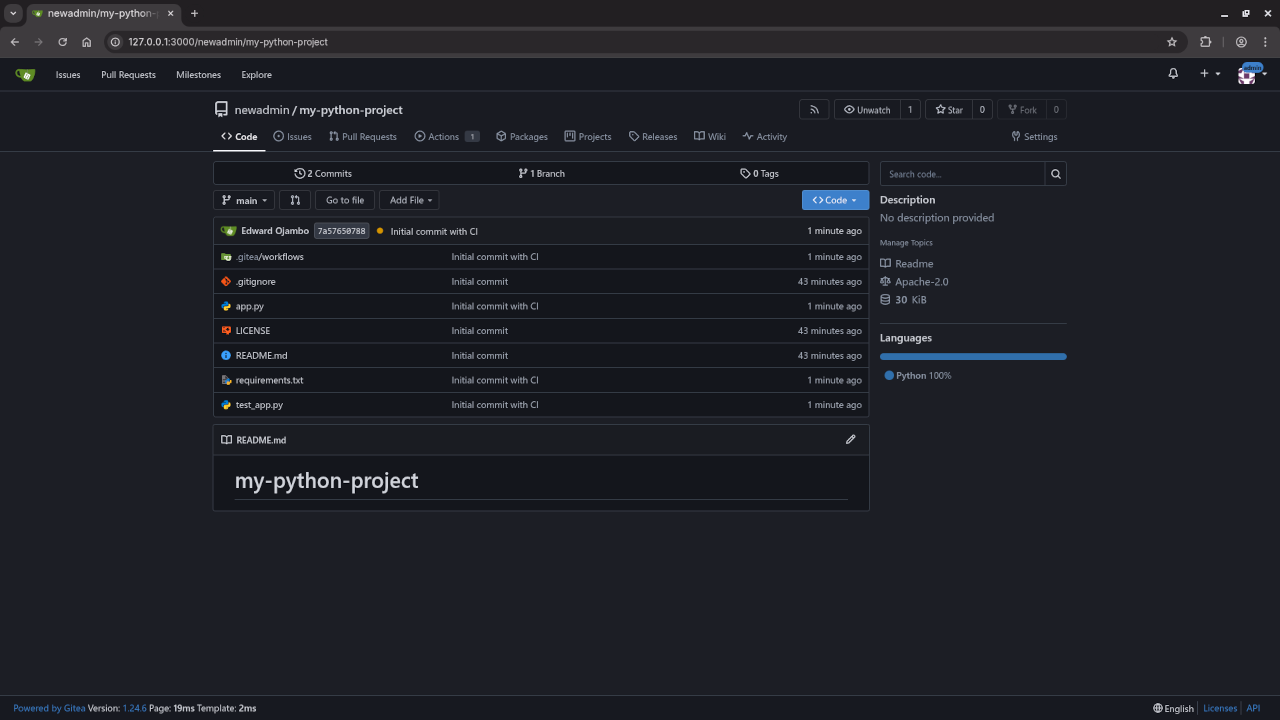This screenshot has width=1280, height=720.
Task: Click the requirements.txt file icon
Action: [226, 380]
